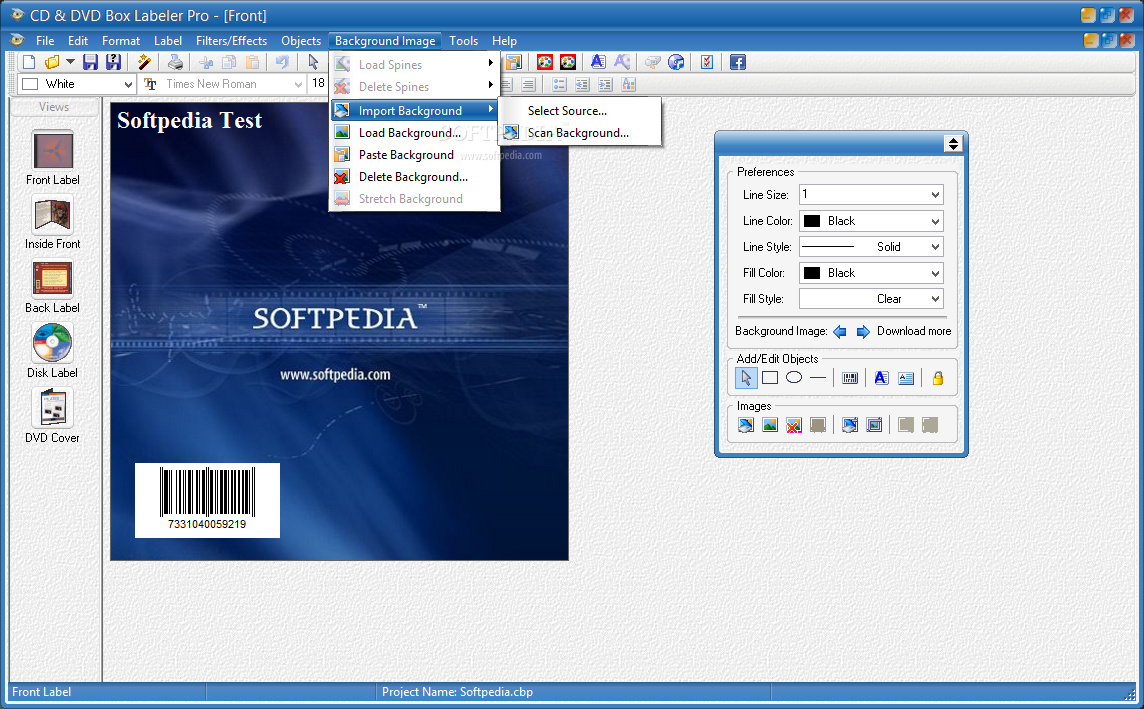The image size is (1144, 709).
Task: Click the Save As floppy icon
Action: (x=114, y=63)
